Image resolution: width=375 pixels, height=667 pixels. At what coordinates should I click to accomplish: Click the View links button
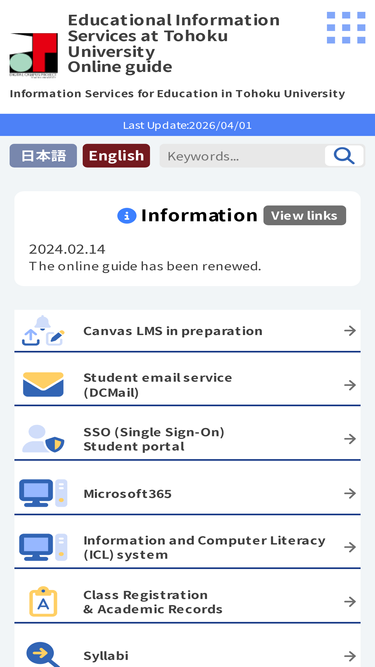305,216
